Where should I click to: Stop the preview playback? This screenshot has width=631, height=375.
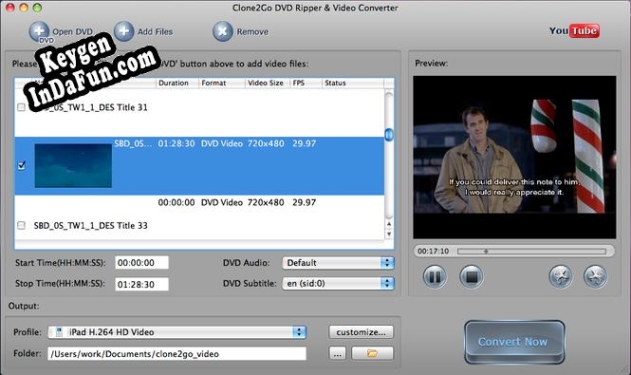[x=471, y=277]
